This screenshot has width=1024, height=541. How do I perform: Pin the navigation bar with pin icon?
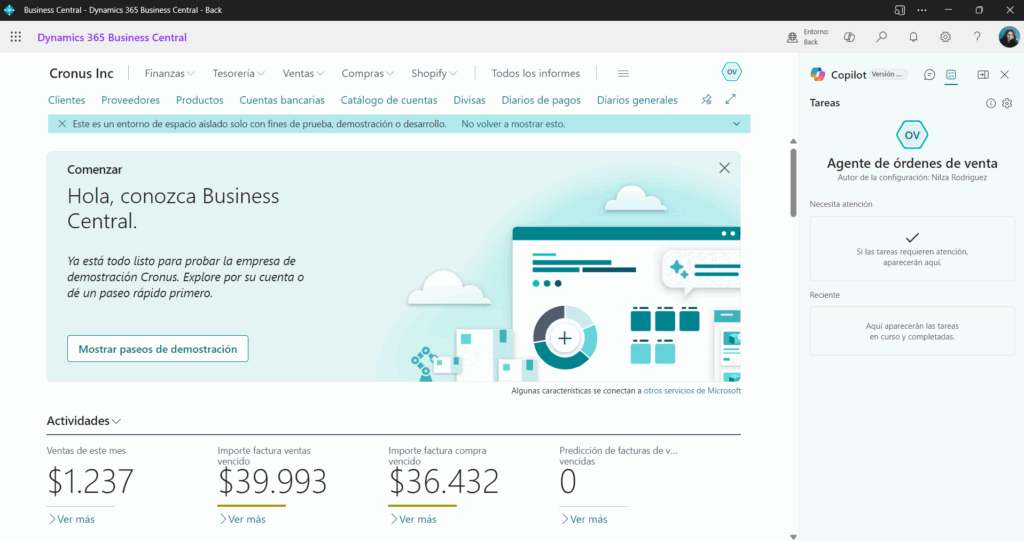tap(706, 99)
